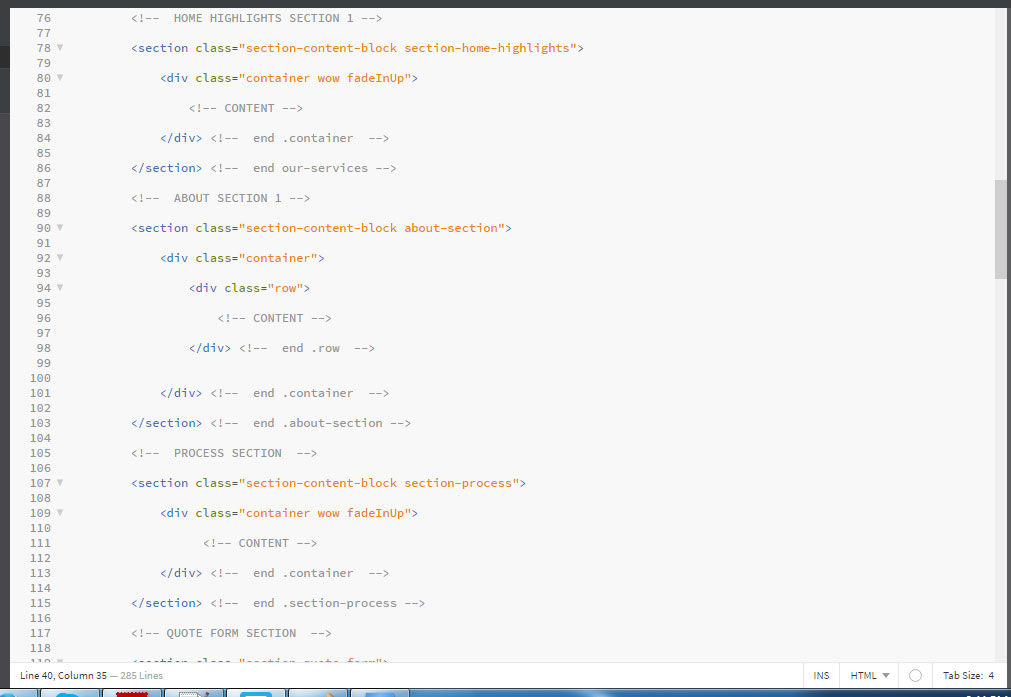The height and width of the screenshot is (697, 1011).
Task: Collapse the fold arrow at line 109
Action: (60, 513)
